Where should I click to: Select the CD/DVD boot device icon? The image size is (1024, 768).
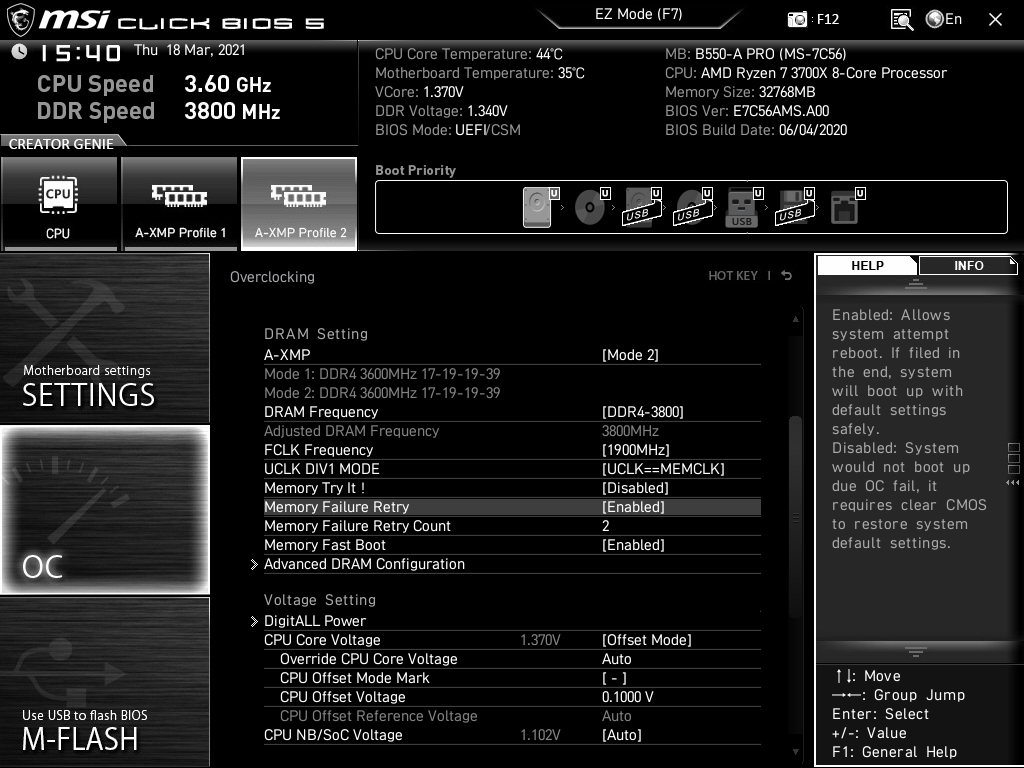tap(592, 207)
